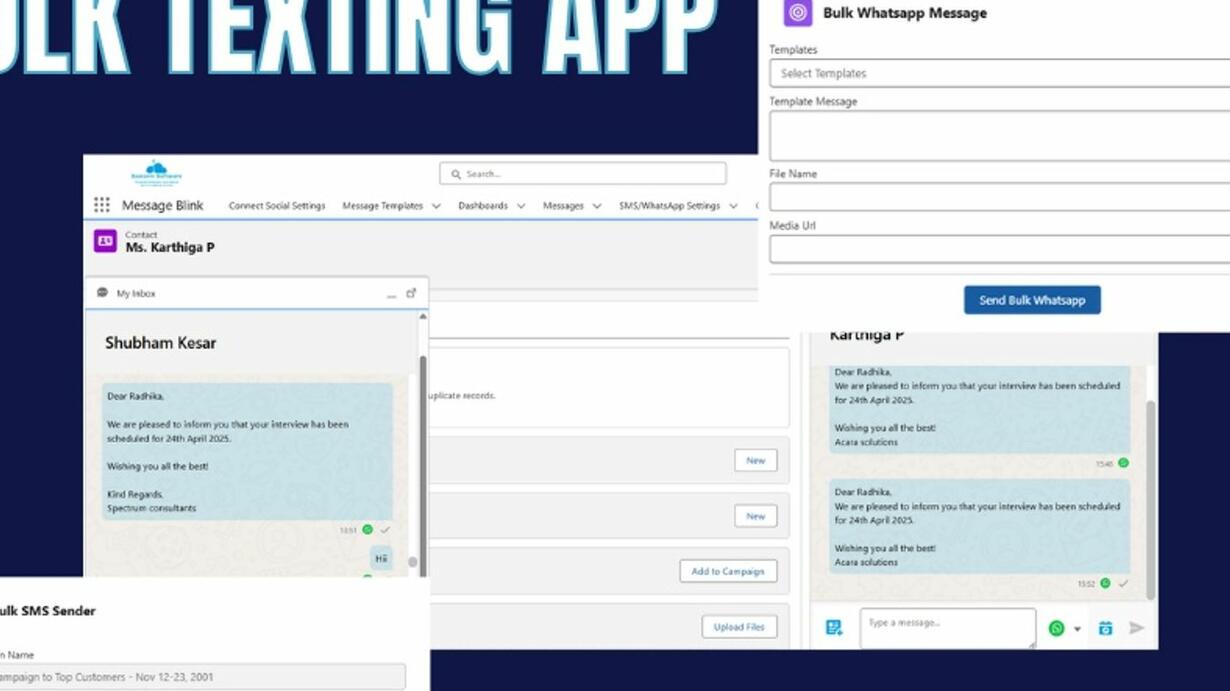Click the Upload Files button
1230x691 pixels.
pyautogui.click(x=739, y=627)
